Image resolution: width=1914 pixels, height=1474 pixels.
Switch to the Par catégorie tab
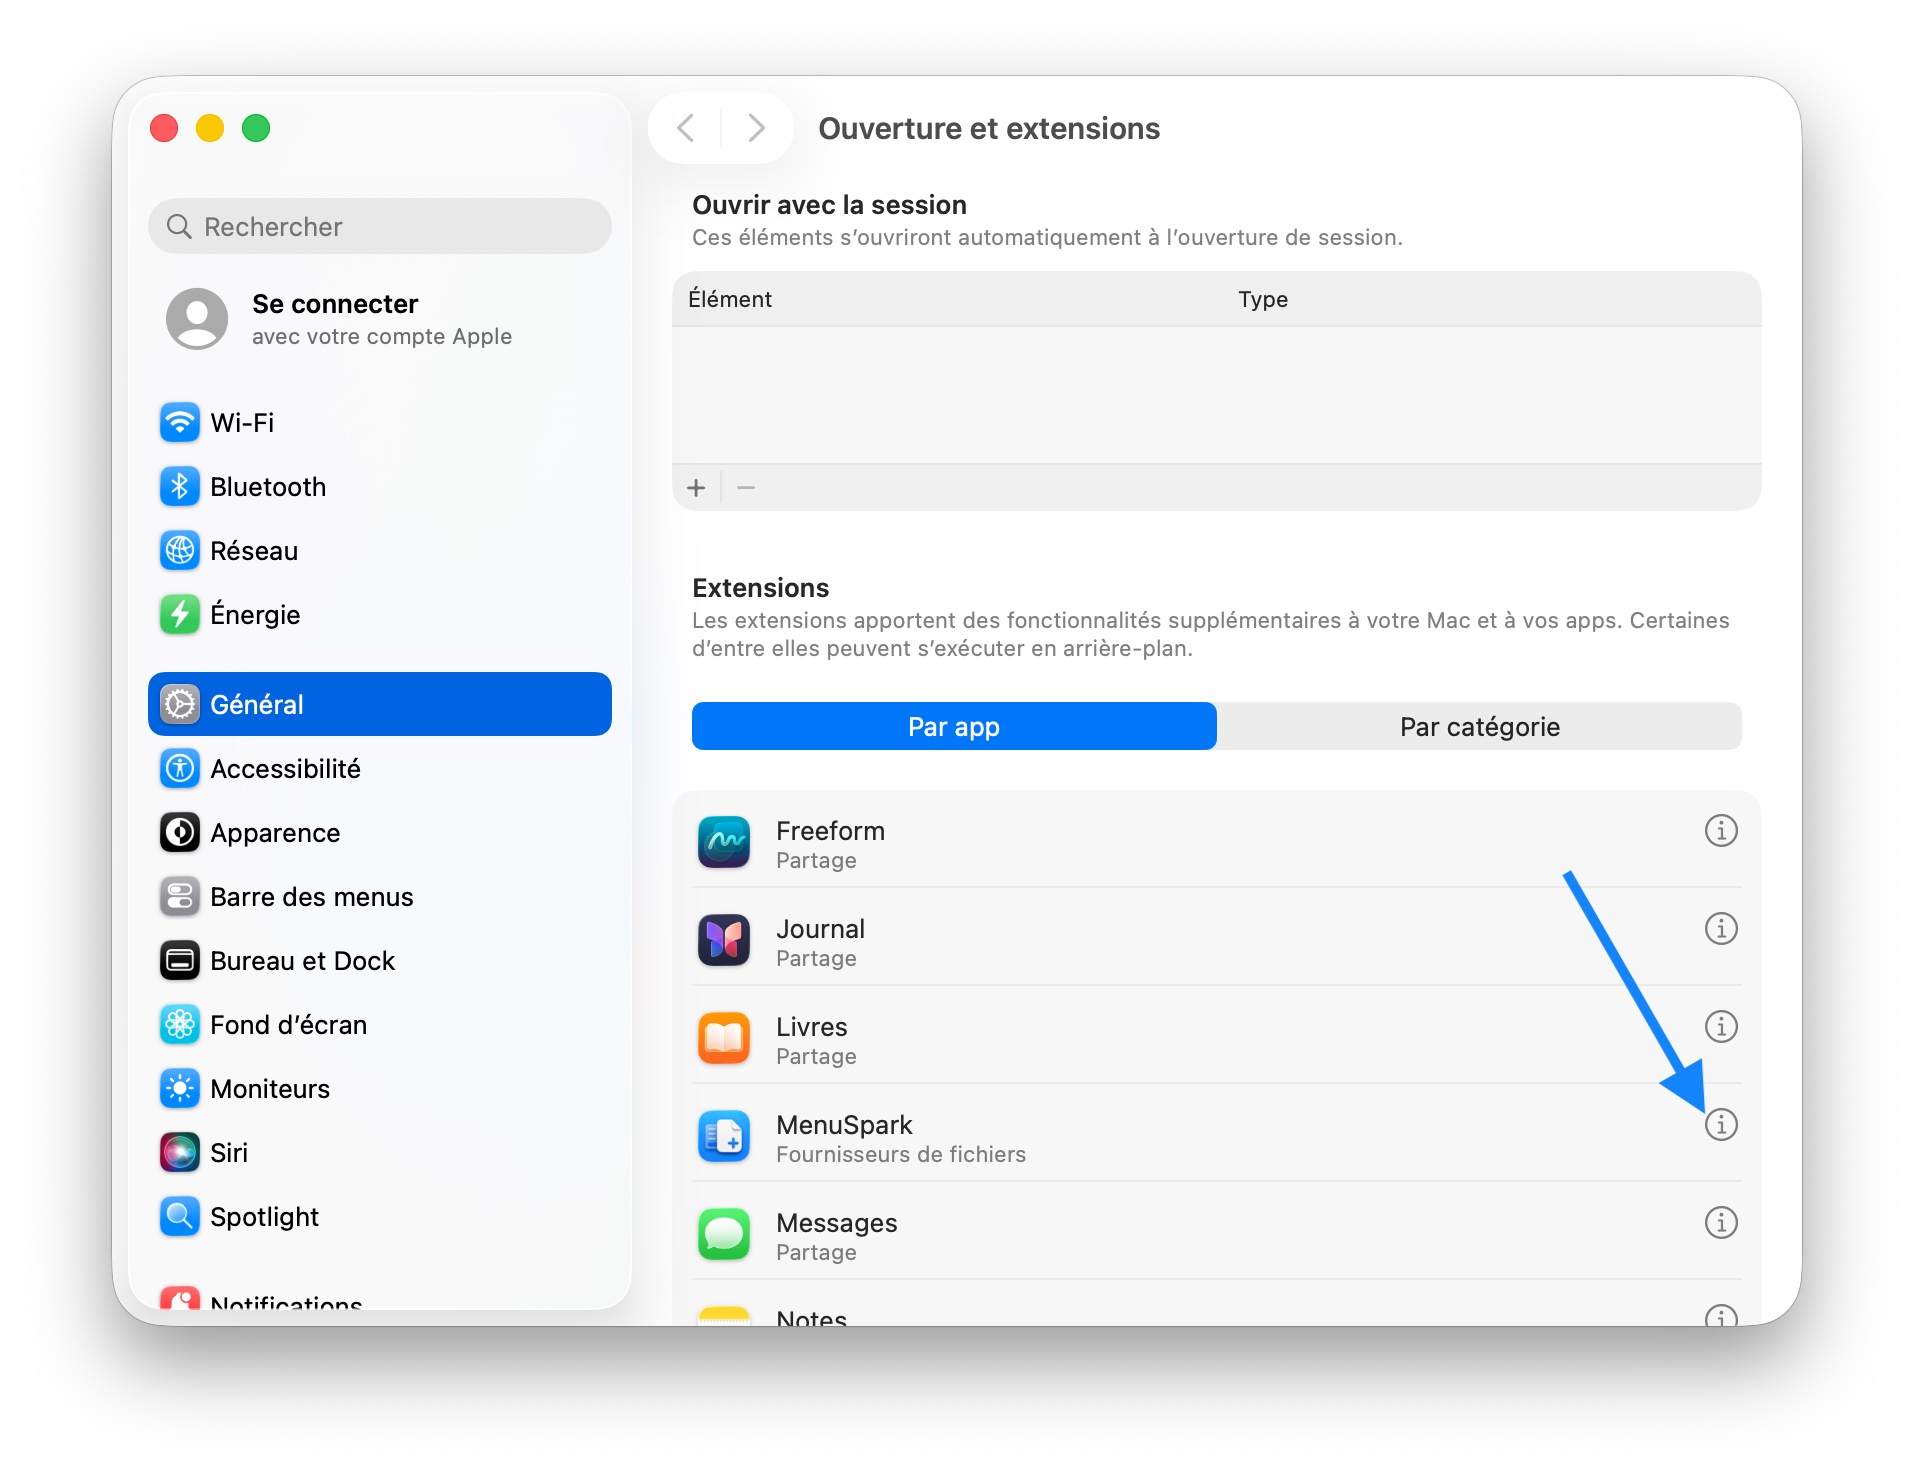[x=1480, y=727]
